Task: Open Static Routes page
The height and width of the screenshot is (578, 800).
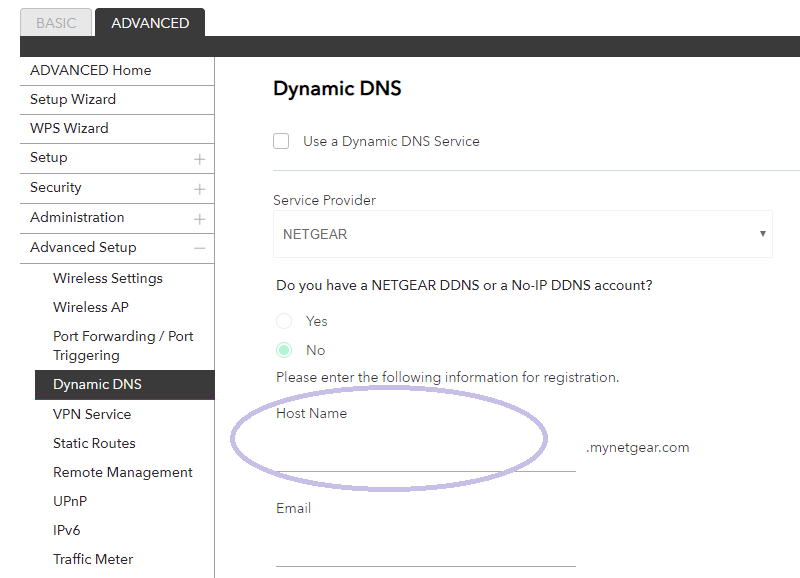Action: (x=94, y=443)
